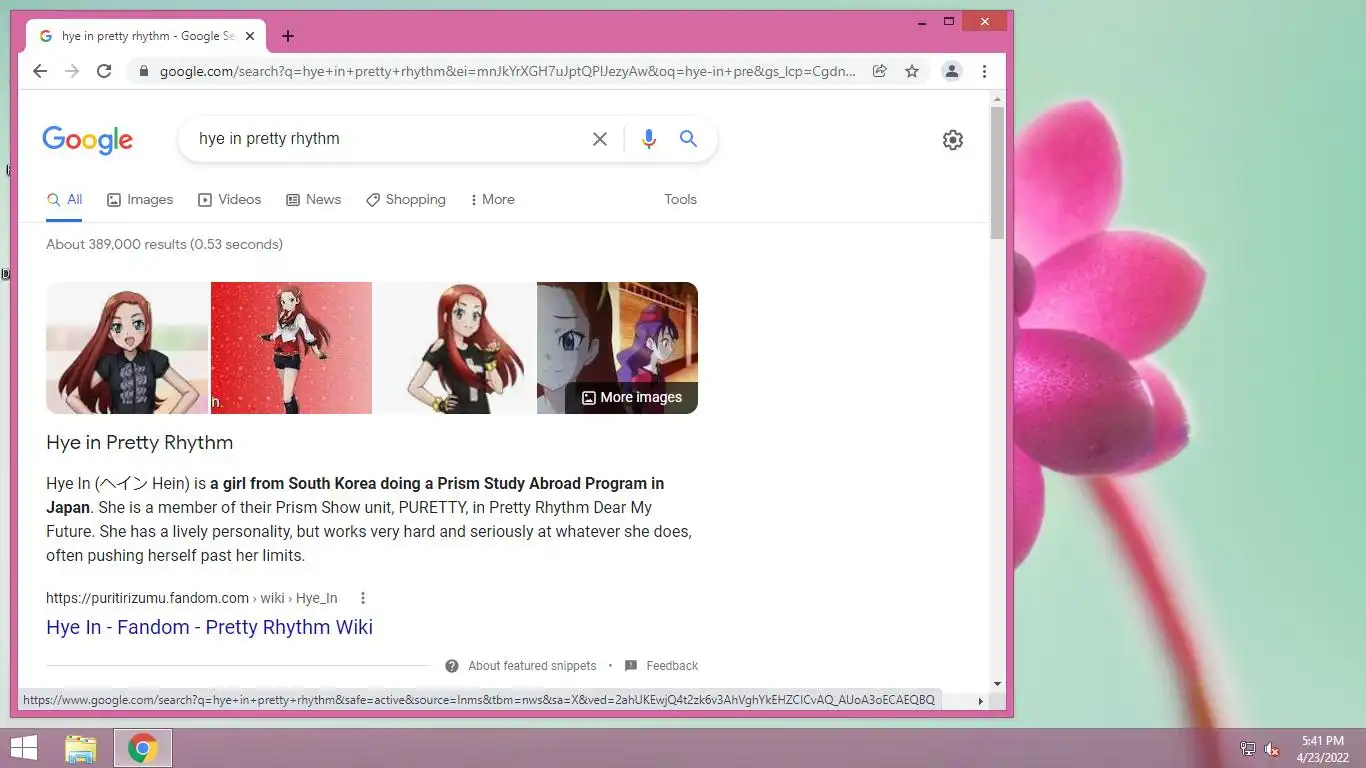The width and height of the screenshot is (1366, 768).
Task: Start voice search with microphone
Action: tap(649, 139)
